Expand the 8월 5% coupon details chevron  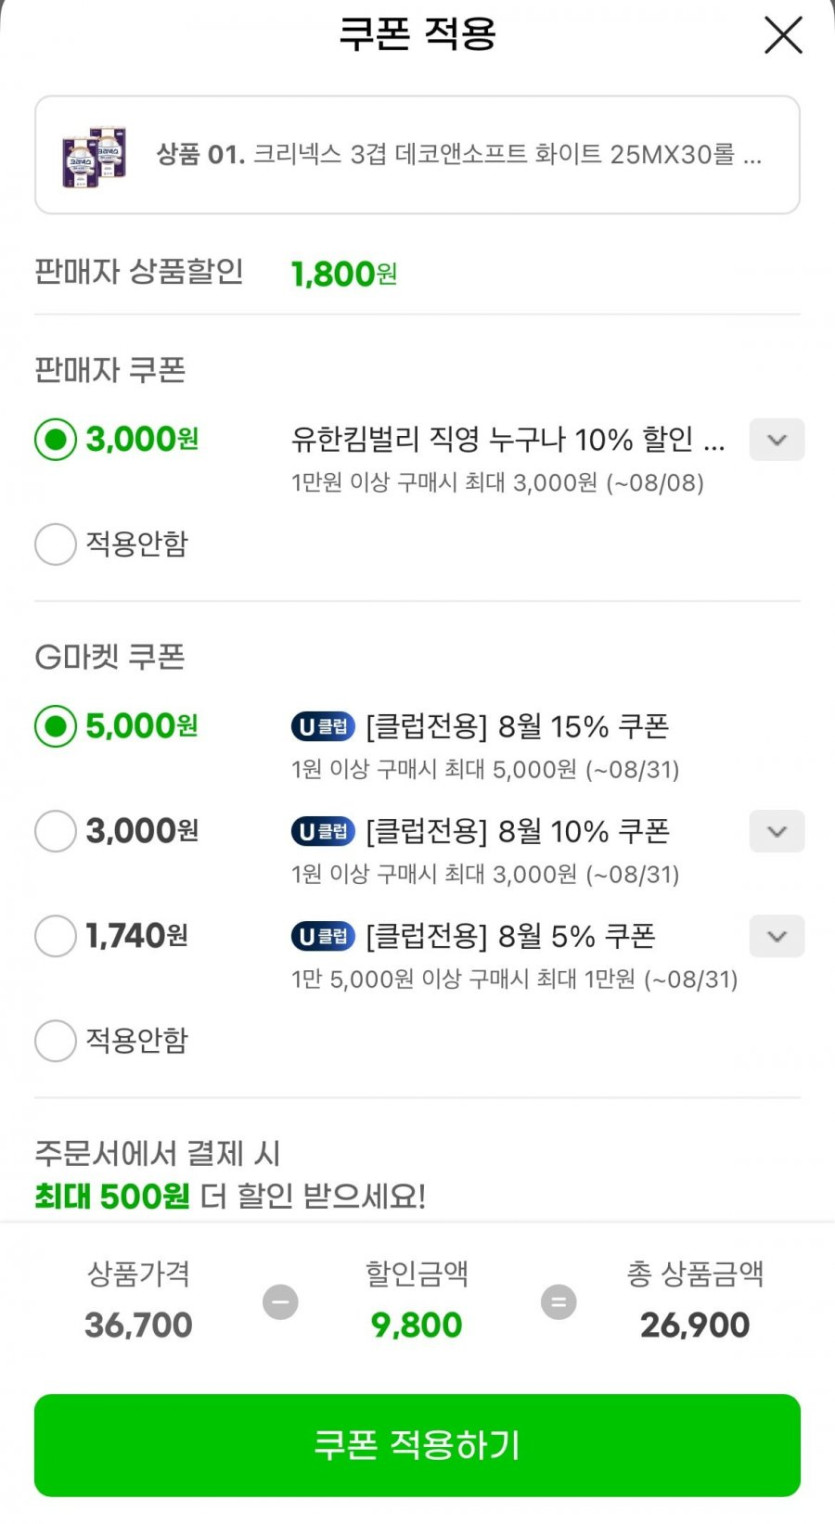[776, 936]
